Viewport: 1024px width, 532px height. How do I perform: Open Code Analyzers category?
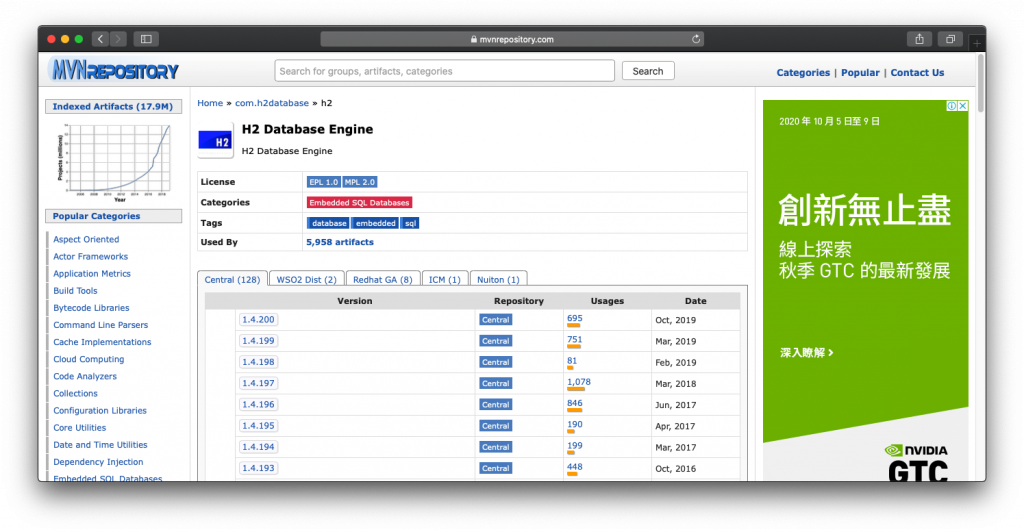[x=85, y=376]
